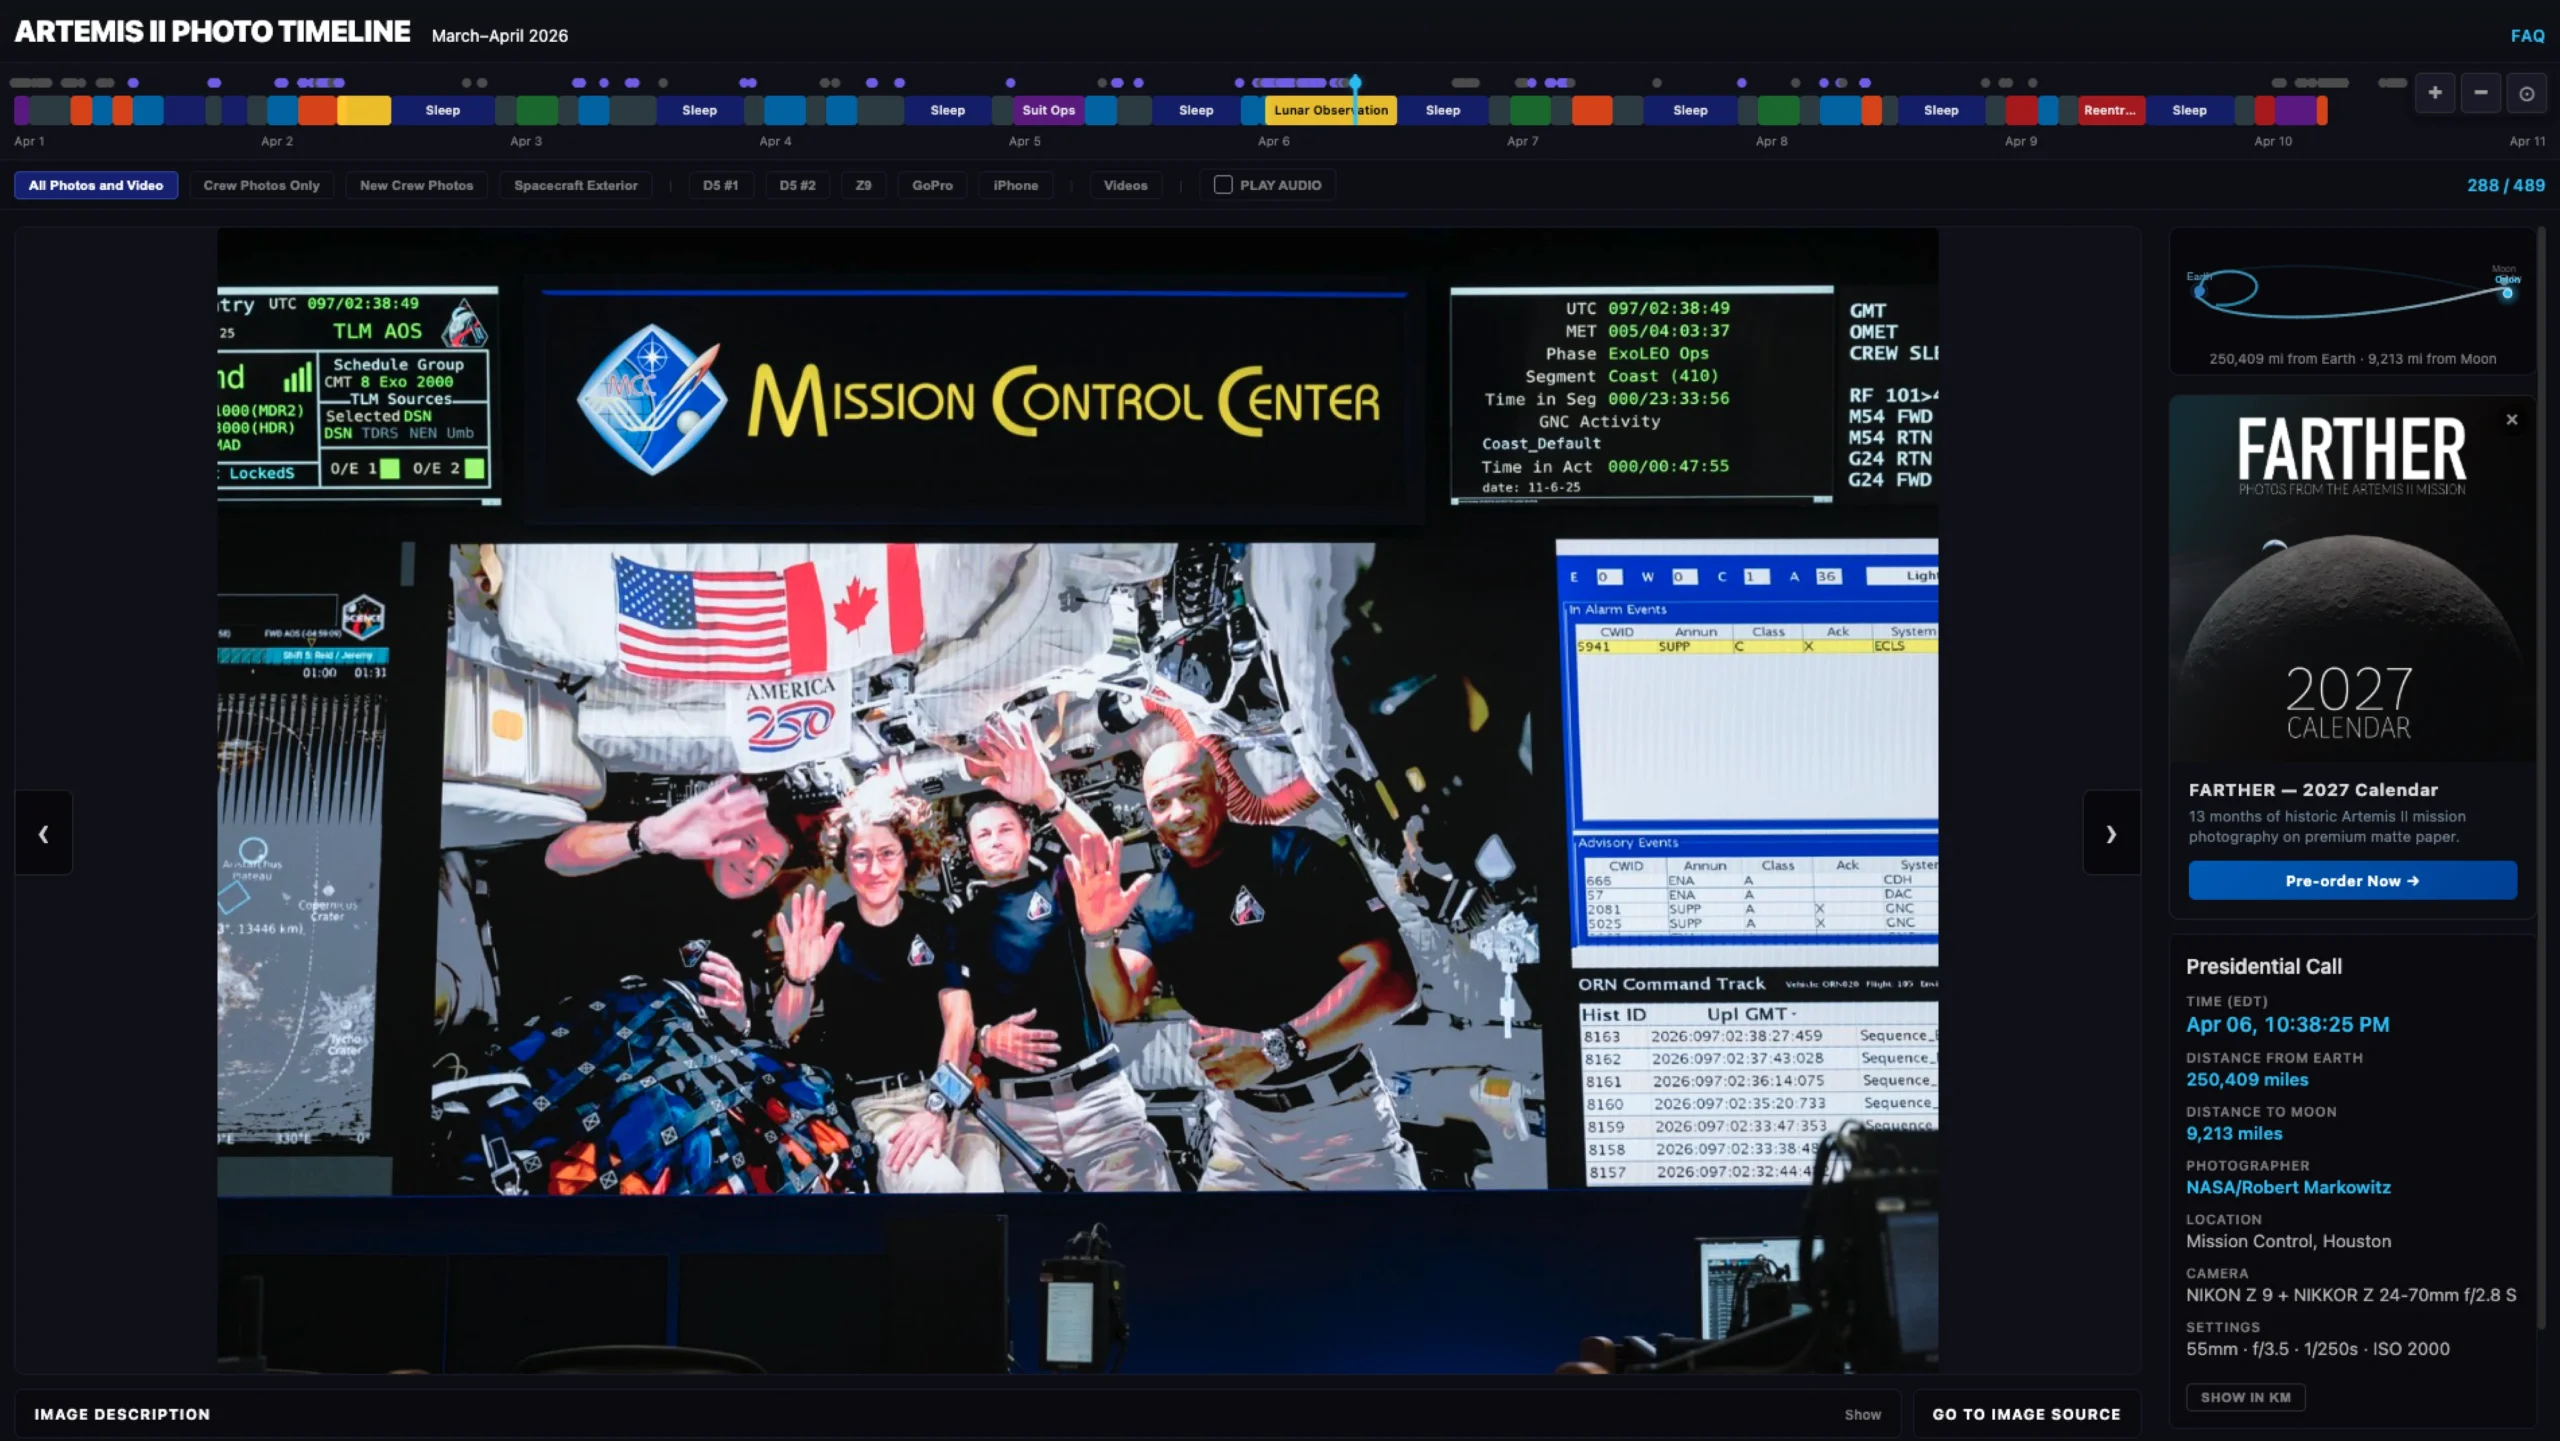2560x1441 pixels.
Task: Click the 250,409 miles distance value
Action: pos(2247,1079)
